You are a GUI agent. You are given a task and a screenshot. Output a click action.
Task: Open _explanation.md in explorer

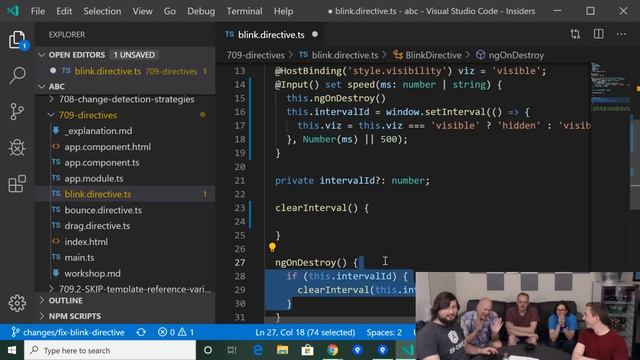tap(98, 131)
